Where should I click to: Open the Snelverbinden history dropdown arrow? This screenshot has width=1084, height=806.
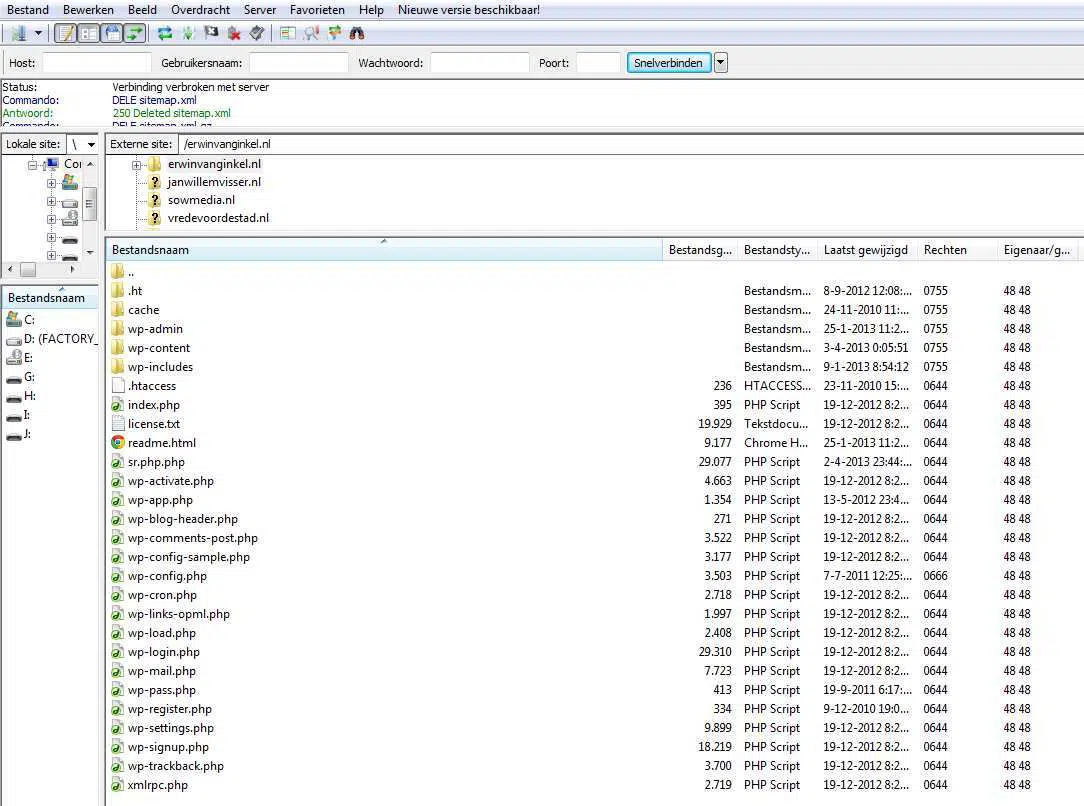pyautogui.click(x=720, y=63)
